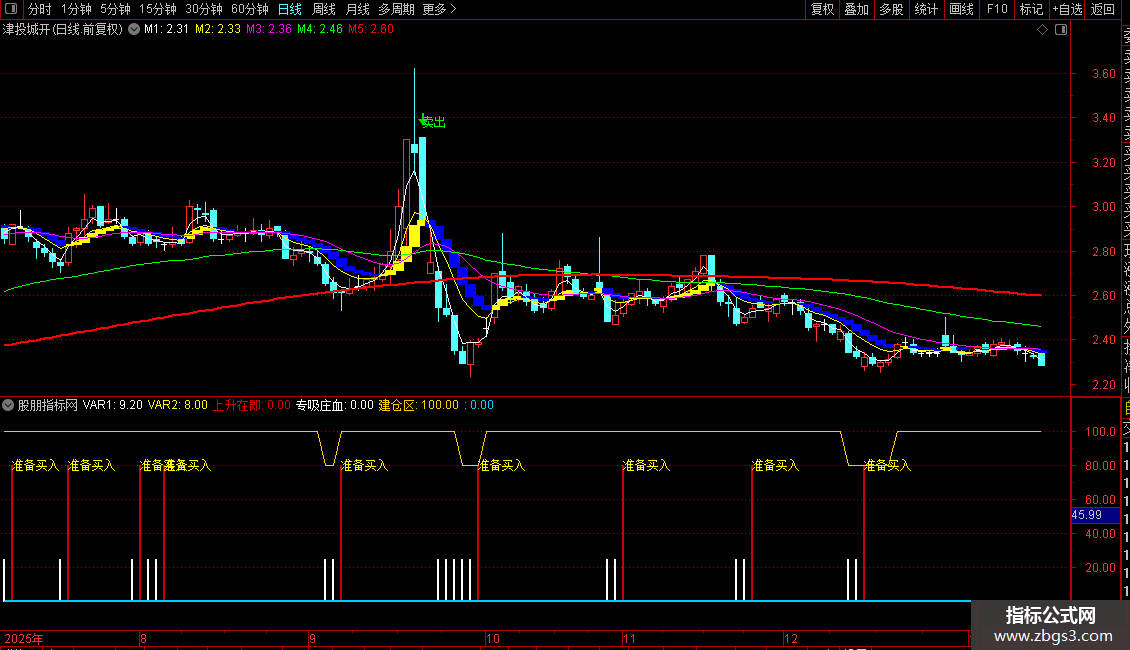Click the 统计 statistics button

(x=926, y=9)
